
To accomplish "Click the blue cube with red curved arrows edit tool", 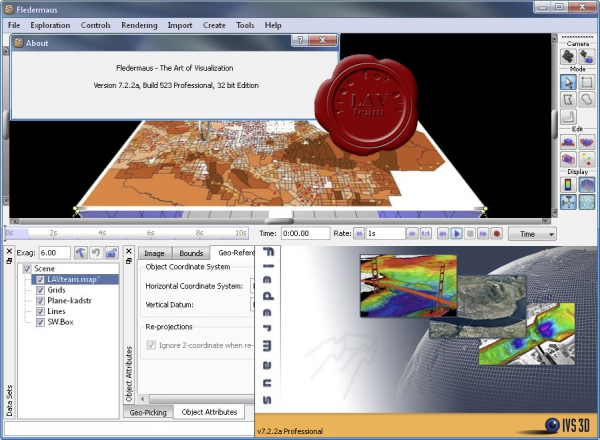I will tap(586, 142).
